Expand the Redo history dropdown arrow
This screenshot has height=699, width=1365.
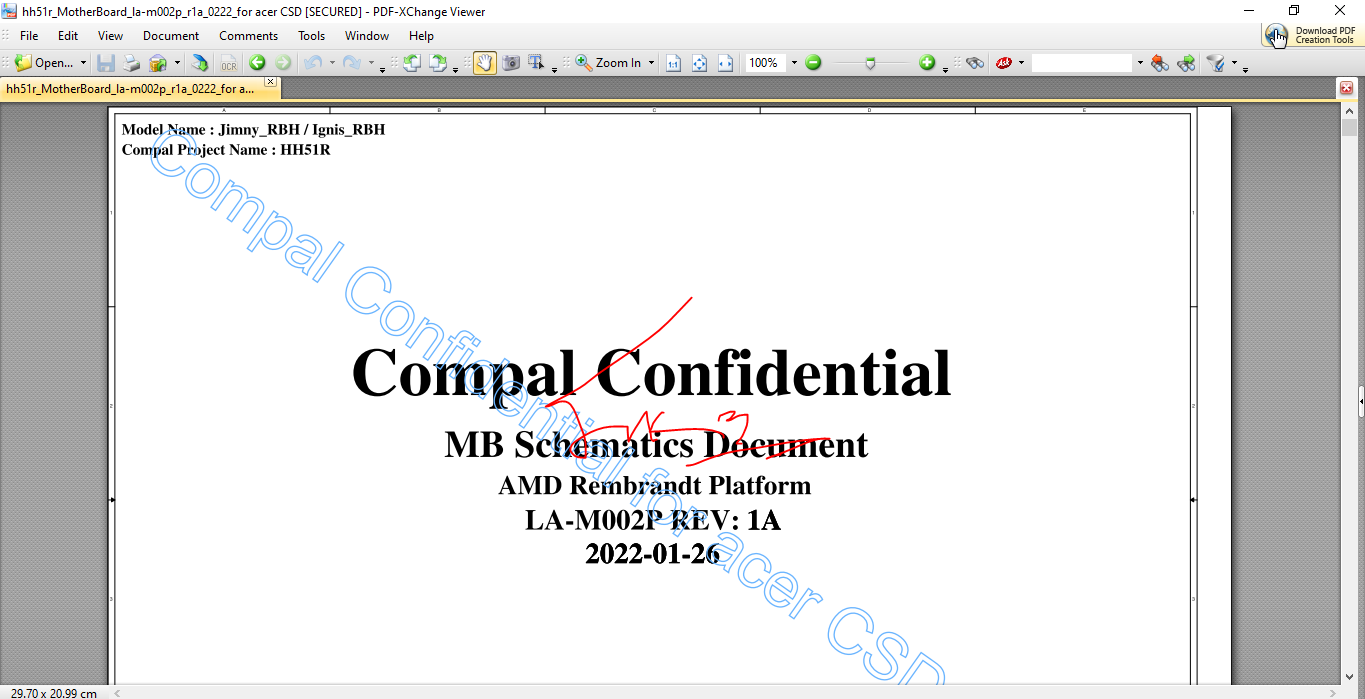[x=371, y=63]
